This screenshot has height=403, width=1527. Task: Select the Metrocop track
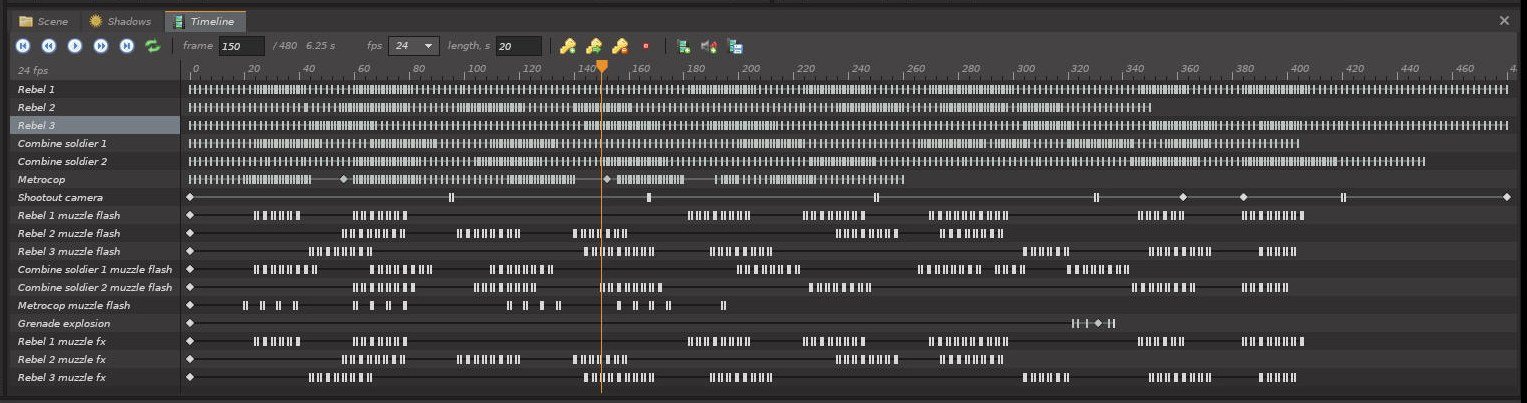tap(95, 180)
